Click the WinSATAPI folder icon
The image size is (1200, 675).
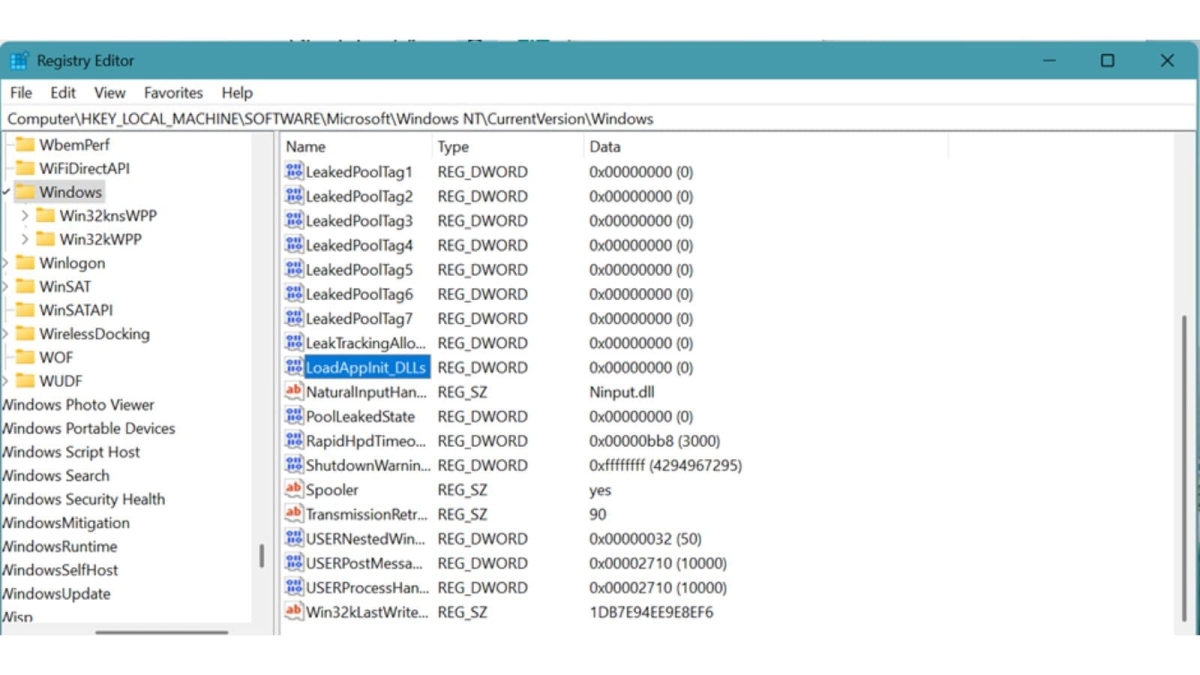(x=24, y=310)
